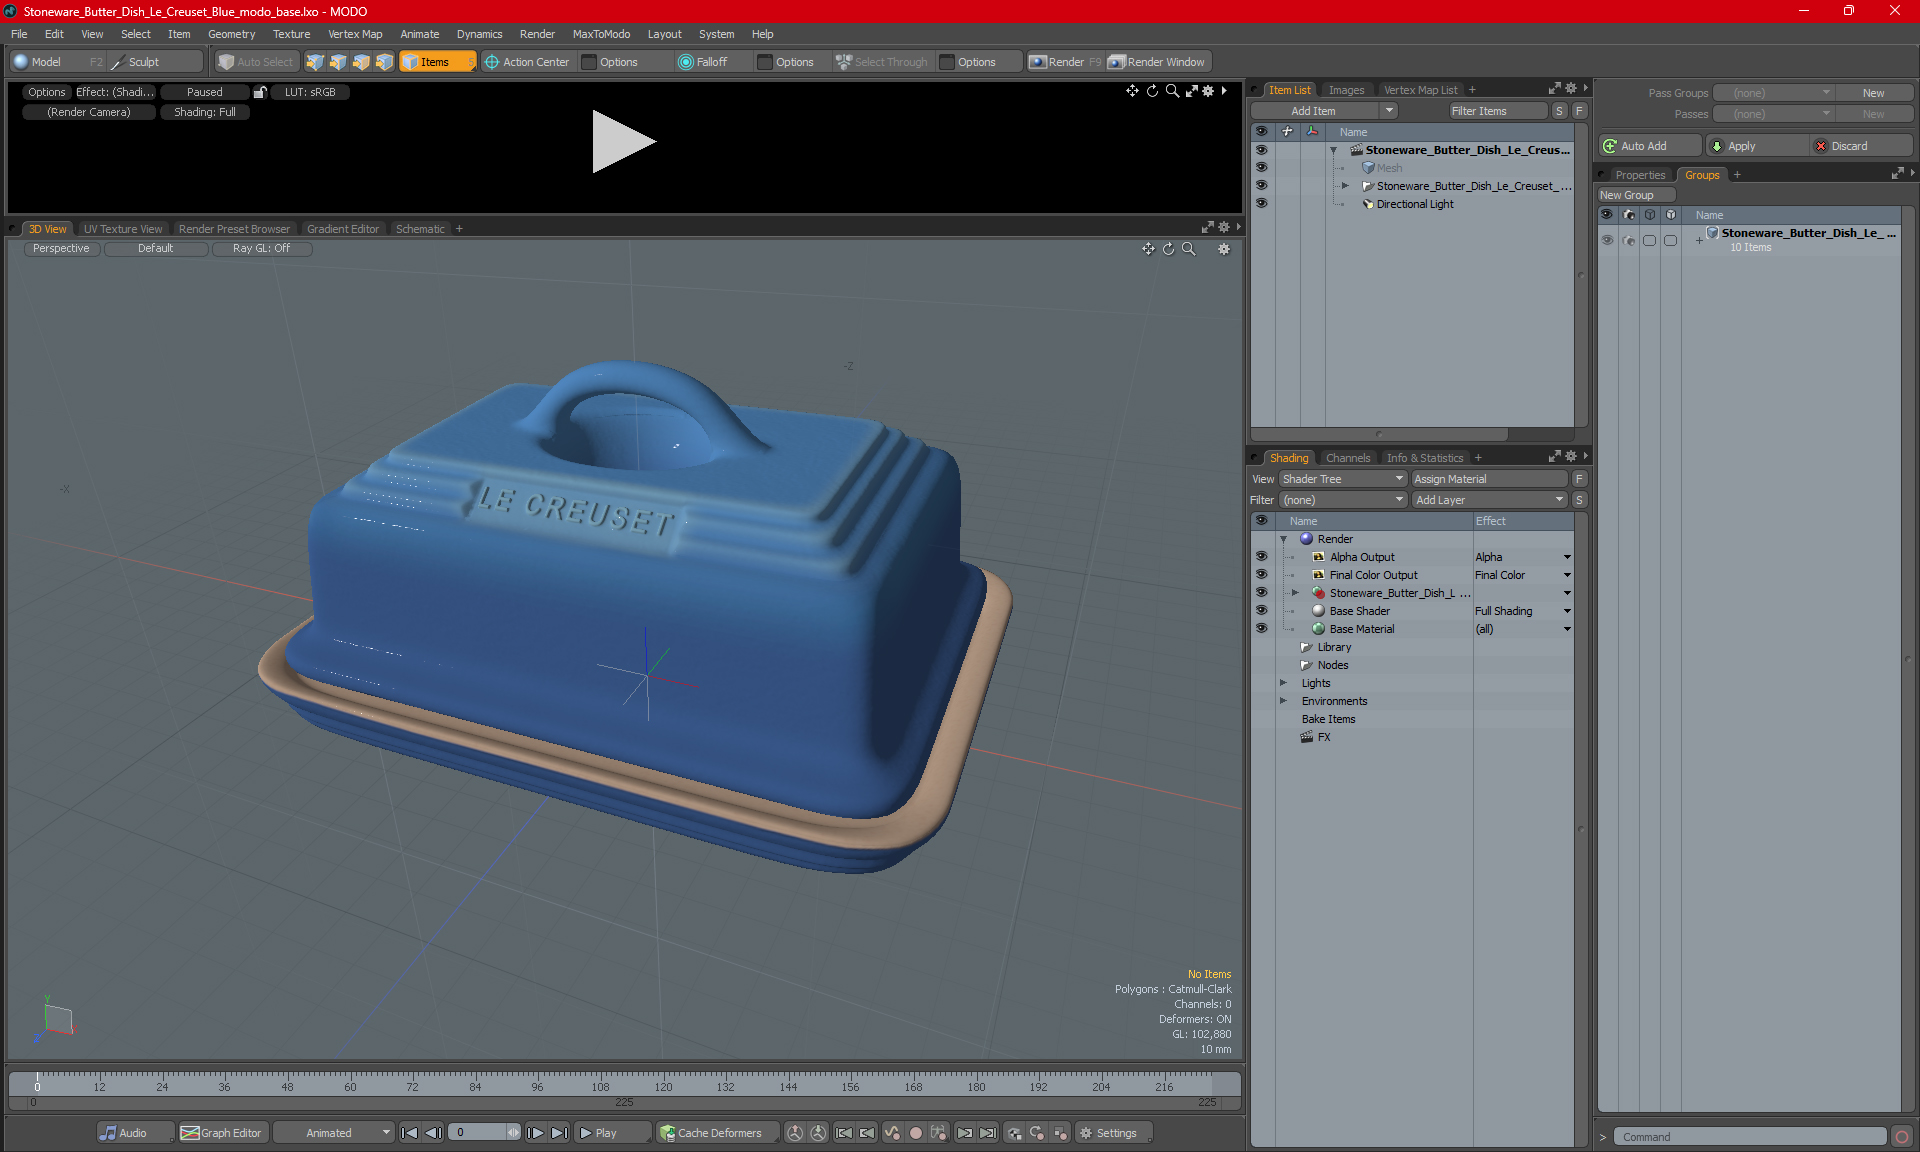
Task: Click the record keyframe red circle icon
Action: (915, 1133)
